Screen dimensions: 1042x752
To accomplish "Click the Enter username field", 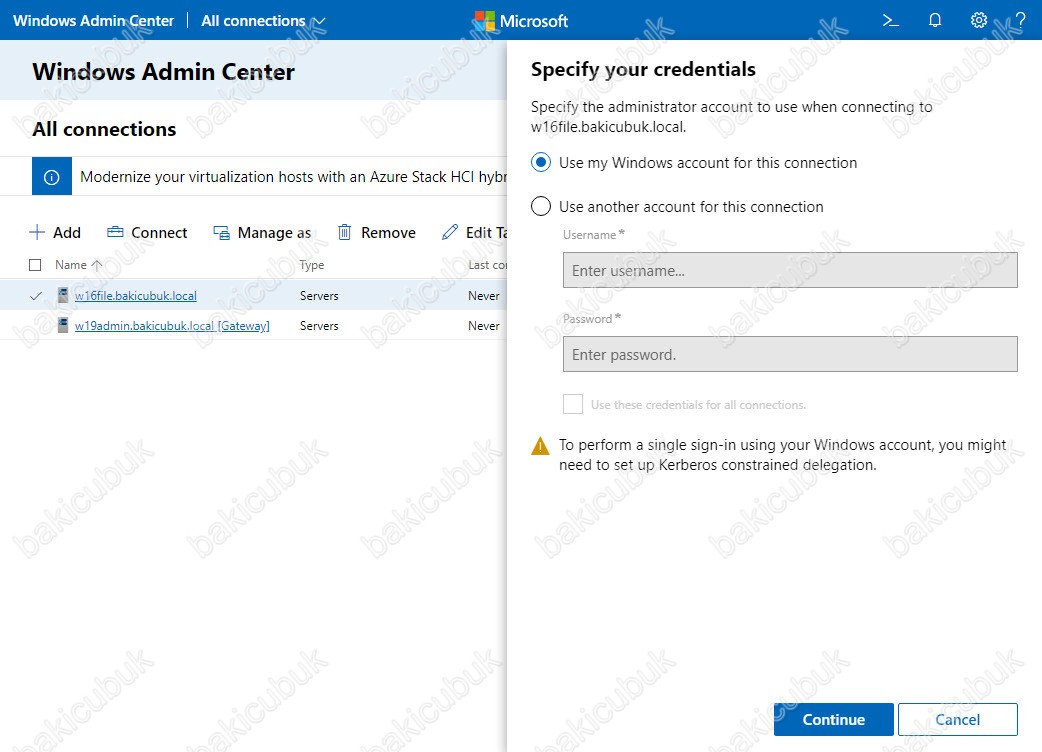I will [790, 270].
